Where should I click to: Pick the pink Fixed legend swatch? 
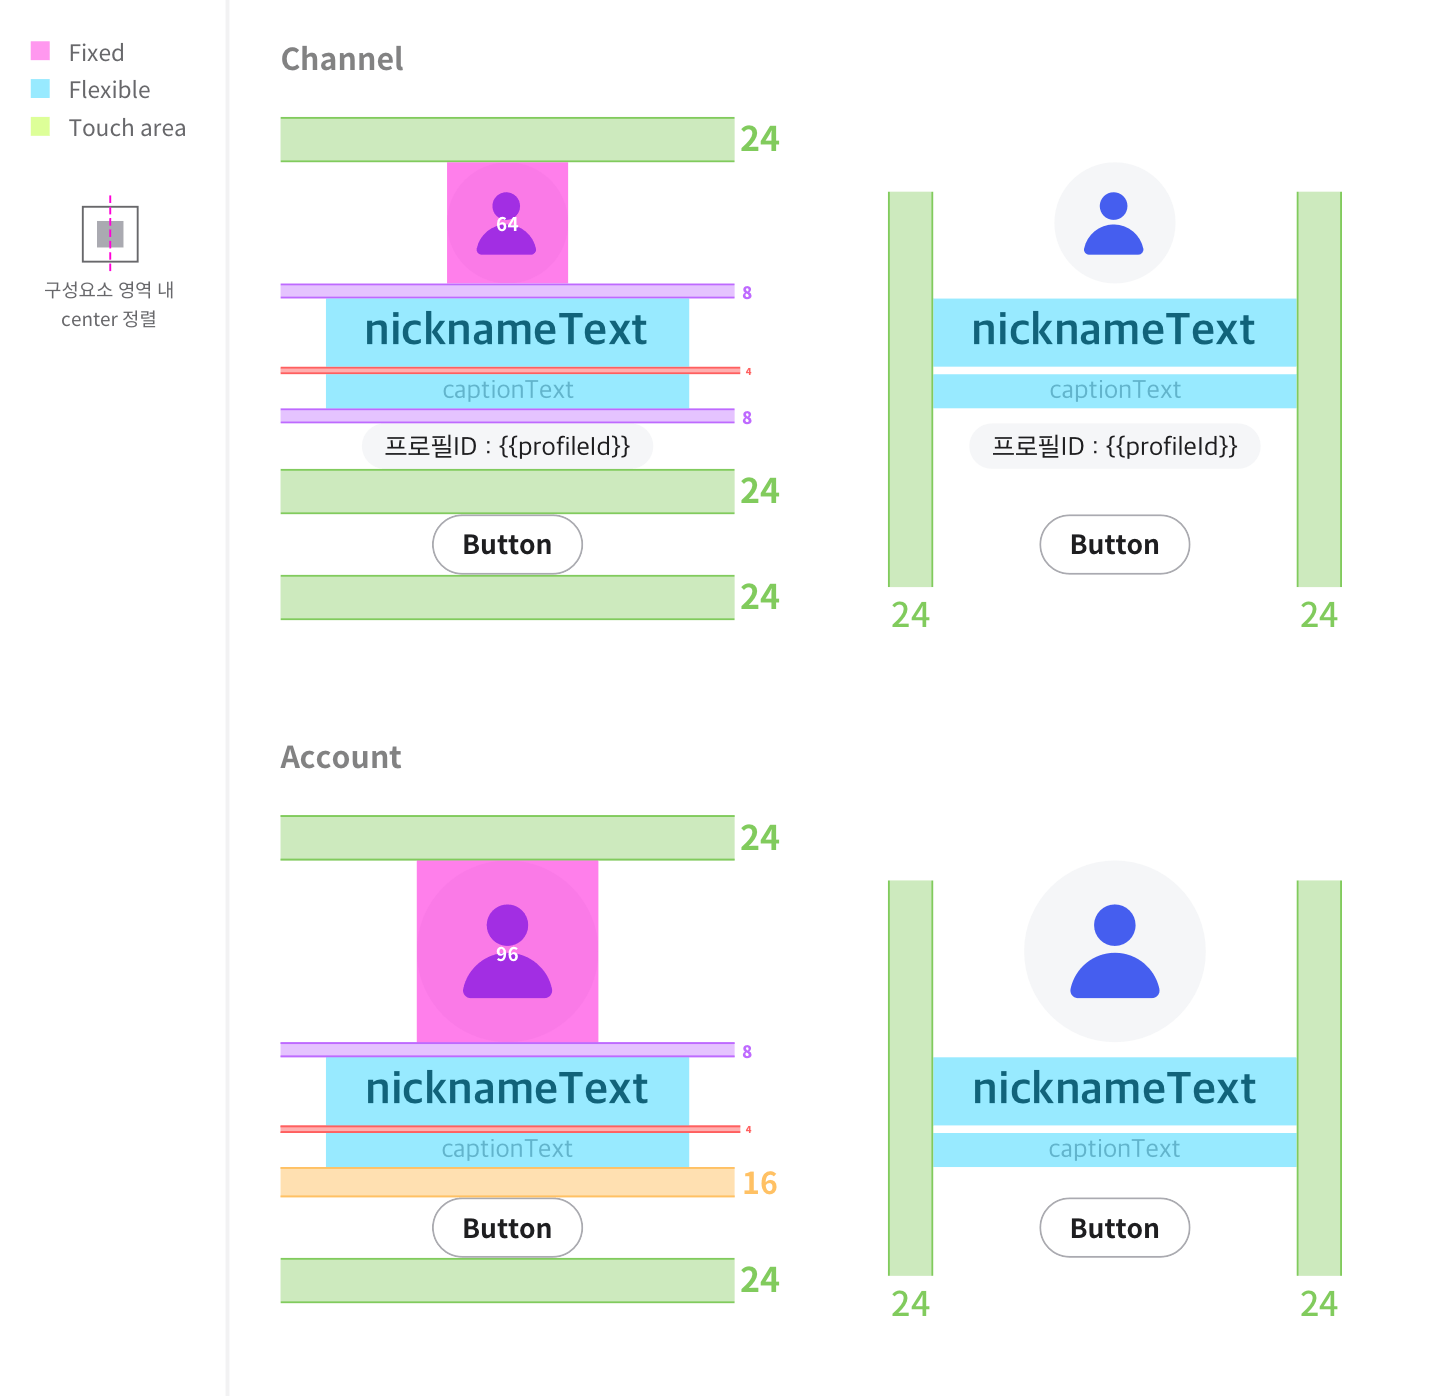coord(40,51)
